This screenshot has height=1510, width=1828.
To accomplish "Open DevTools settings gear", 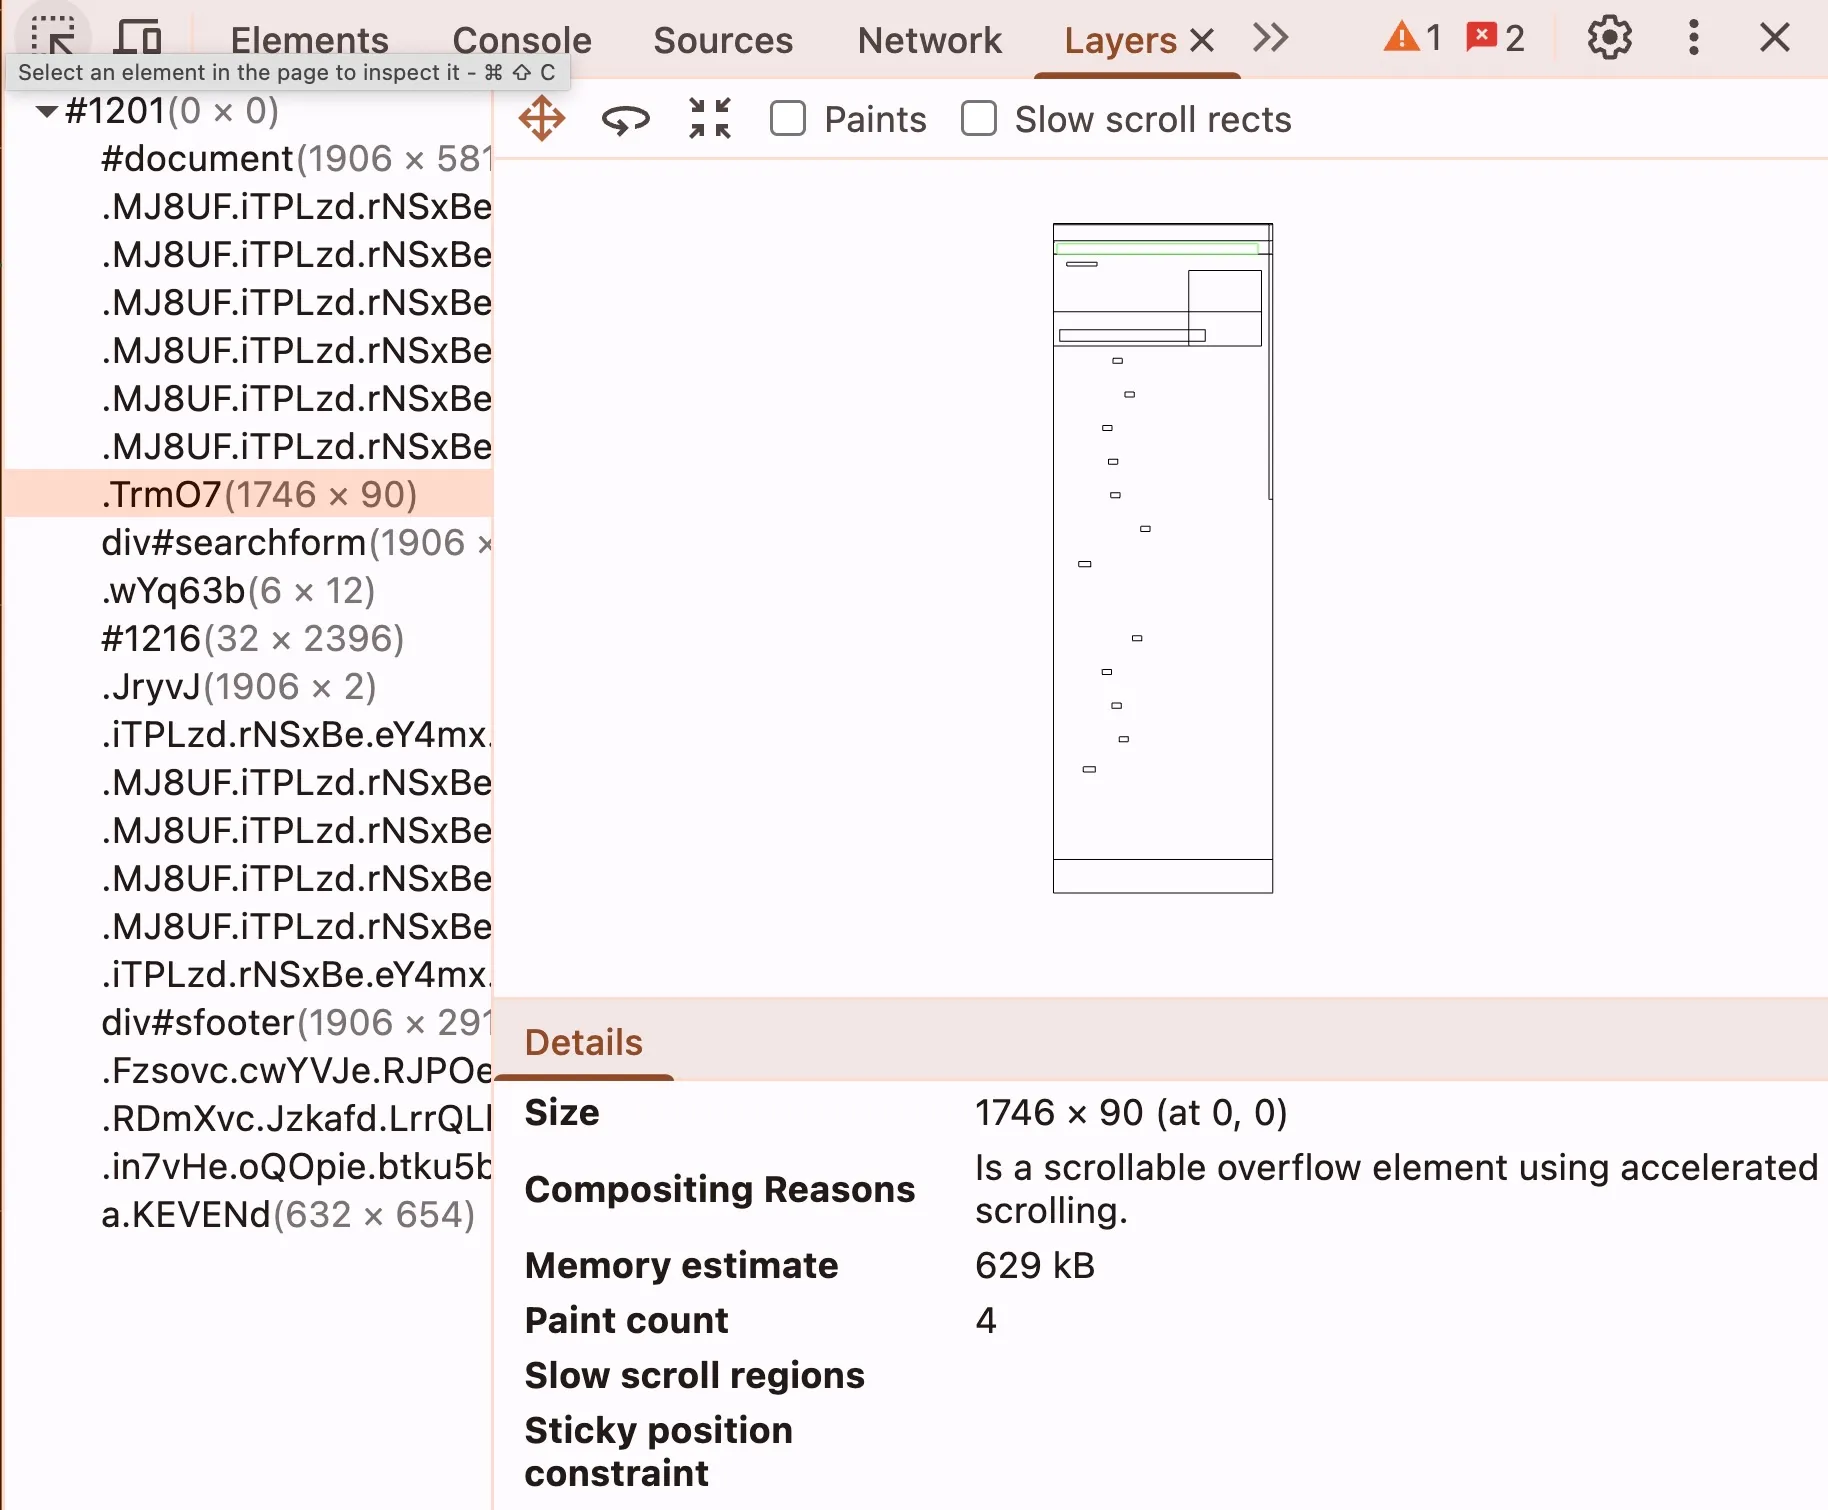I will (1609, 39).
